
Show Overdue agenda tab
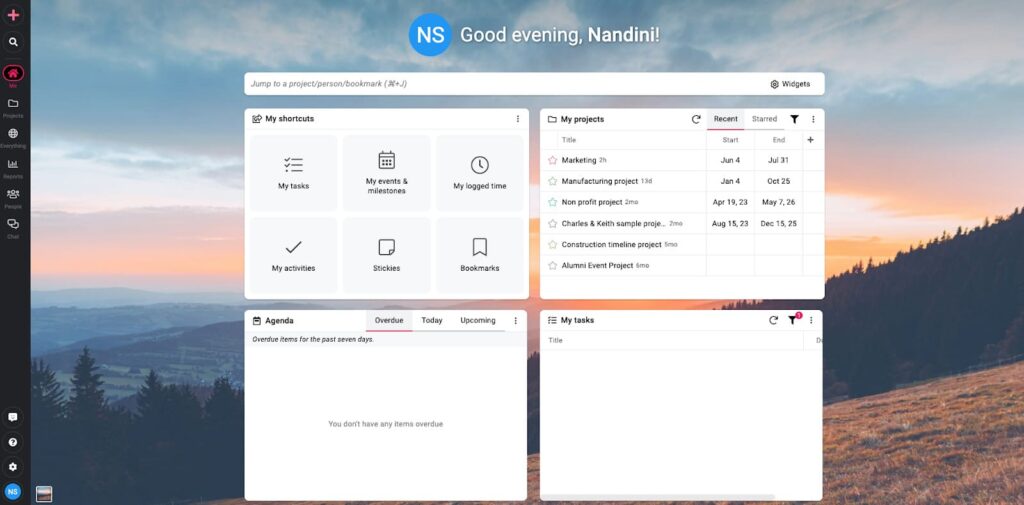[x=389, y=321]
